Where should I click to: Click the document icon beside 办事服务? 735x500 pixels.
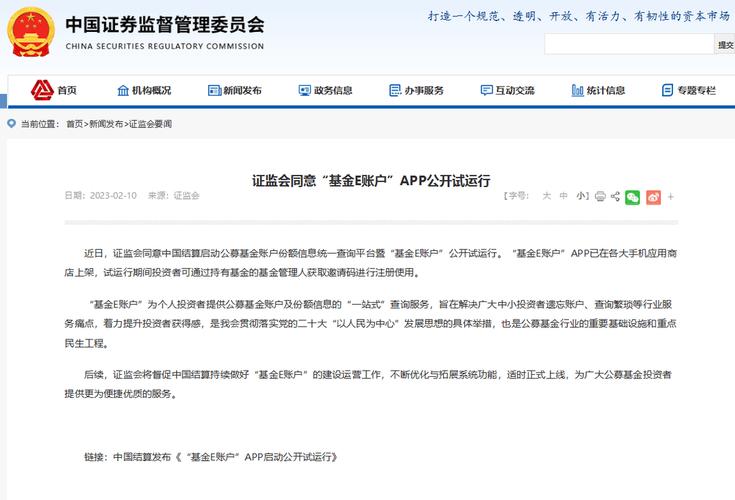coord(395,90)
